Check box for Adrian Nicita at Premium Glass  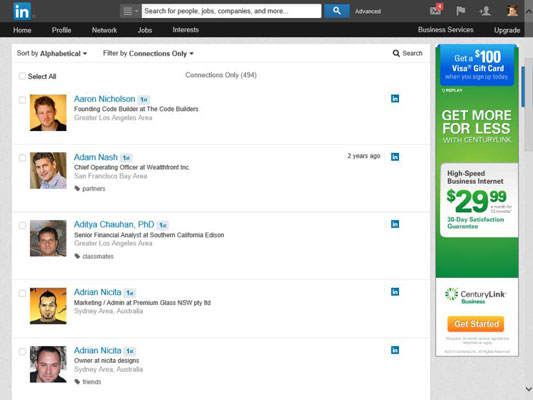click(x=22, y=293)
